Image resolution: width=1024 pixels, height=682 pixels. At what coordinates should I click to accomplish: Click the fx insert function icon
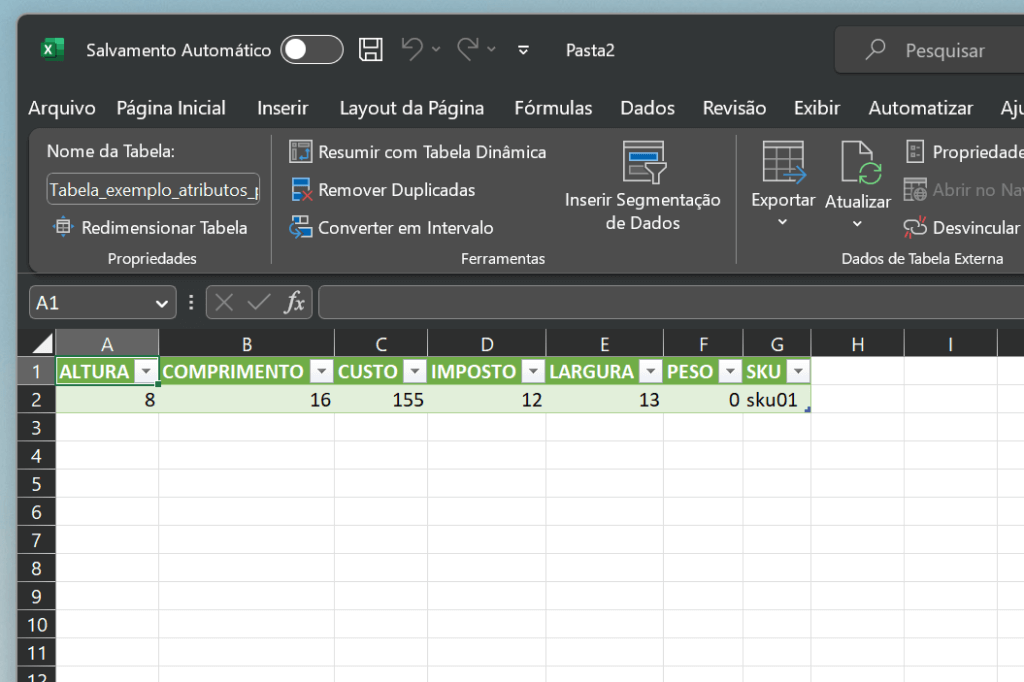(x=295, y=301)
